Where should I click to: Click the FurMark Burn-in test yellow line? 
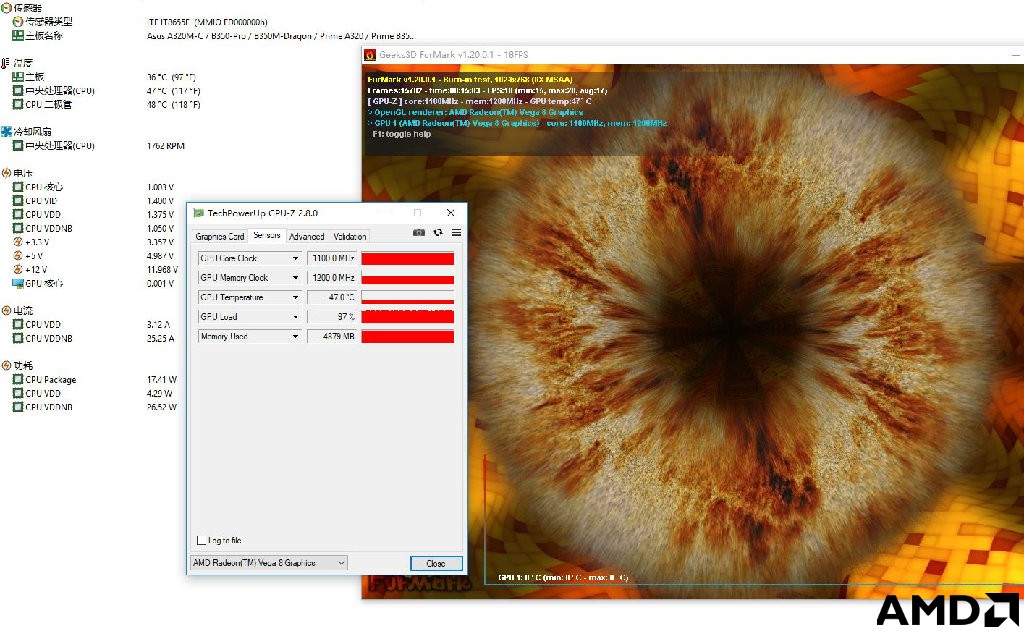tap(470, 80)
